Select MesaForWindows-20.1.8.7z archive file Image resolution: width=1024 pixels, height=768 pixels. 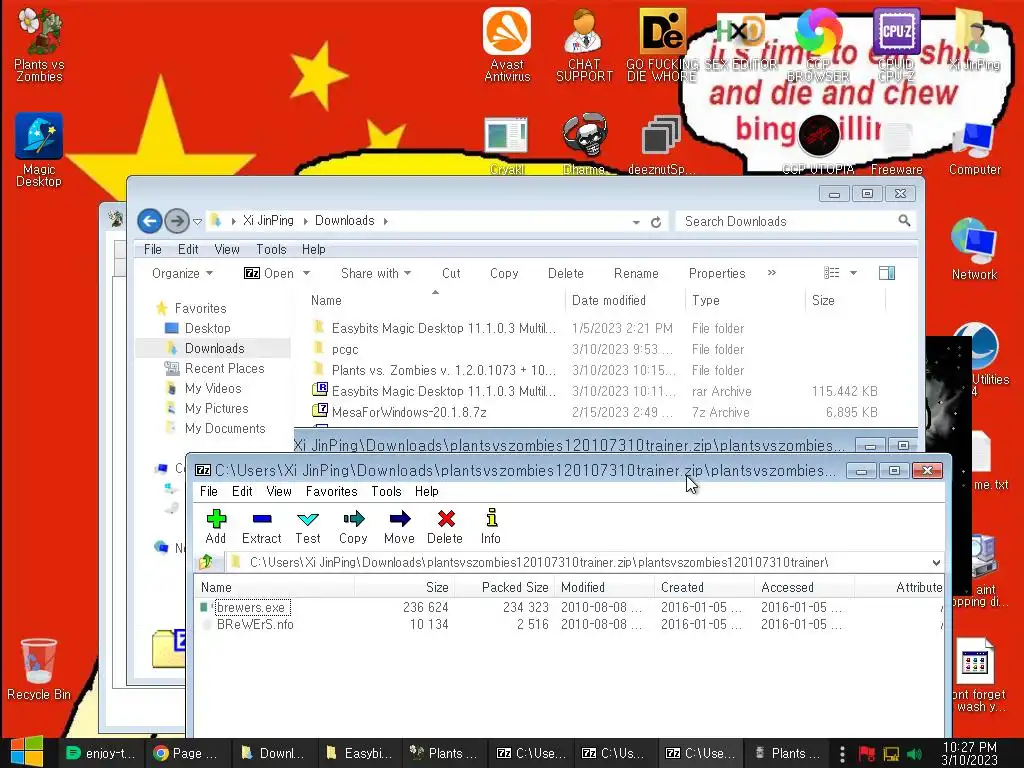click(x=409, y=412)
